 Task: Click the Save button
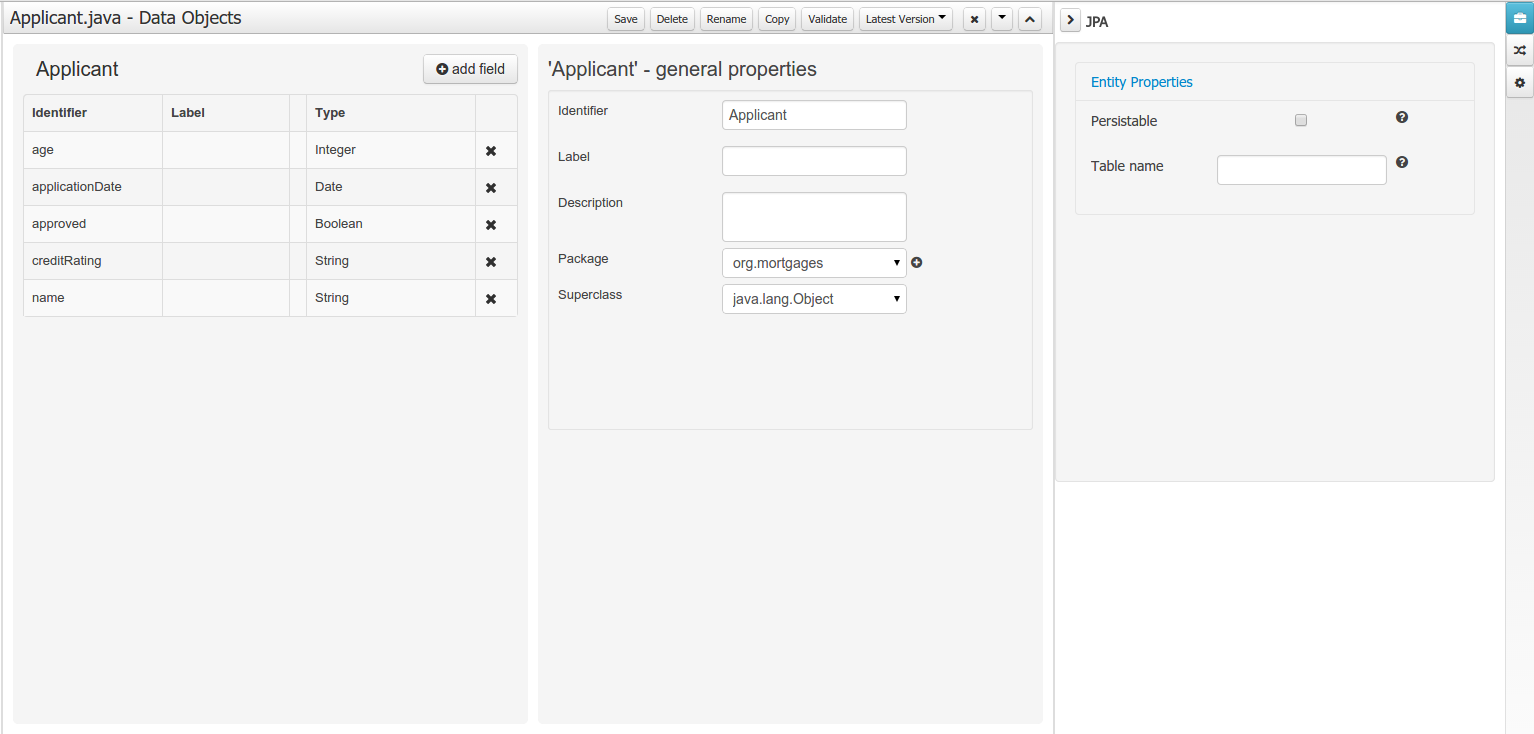(625, 19)
